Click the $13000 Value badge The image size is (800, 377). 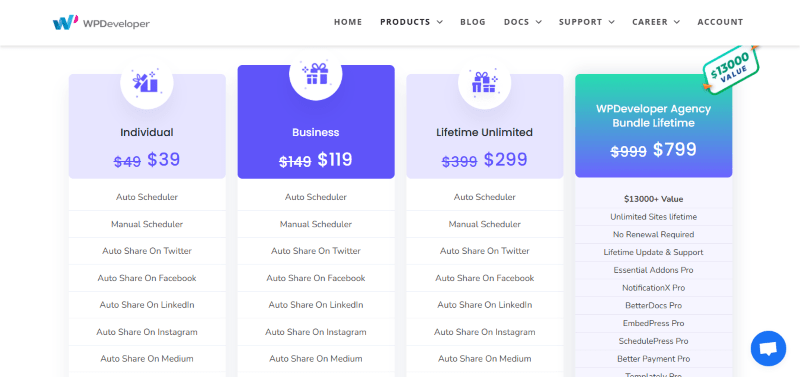point(730,68)
